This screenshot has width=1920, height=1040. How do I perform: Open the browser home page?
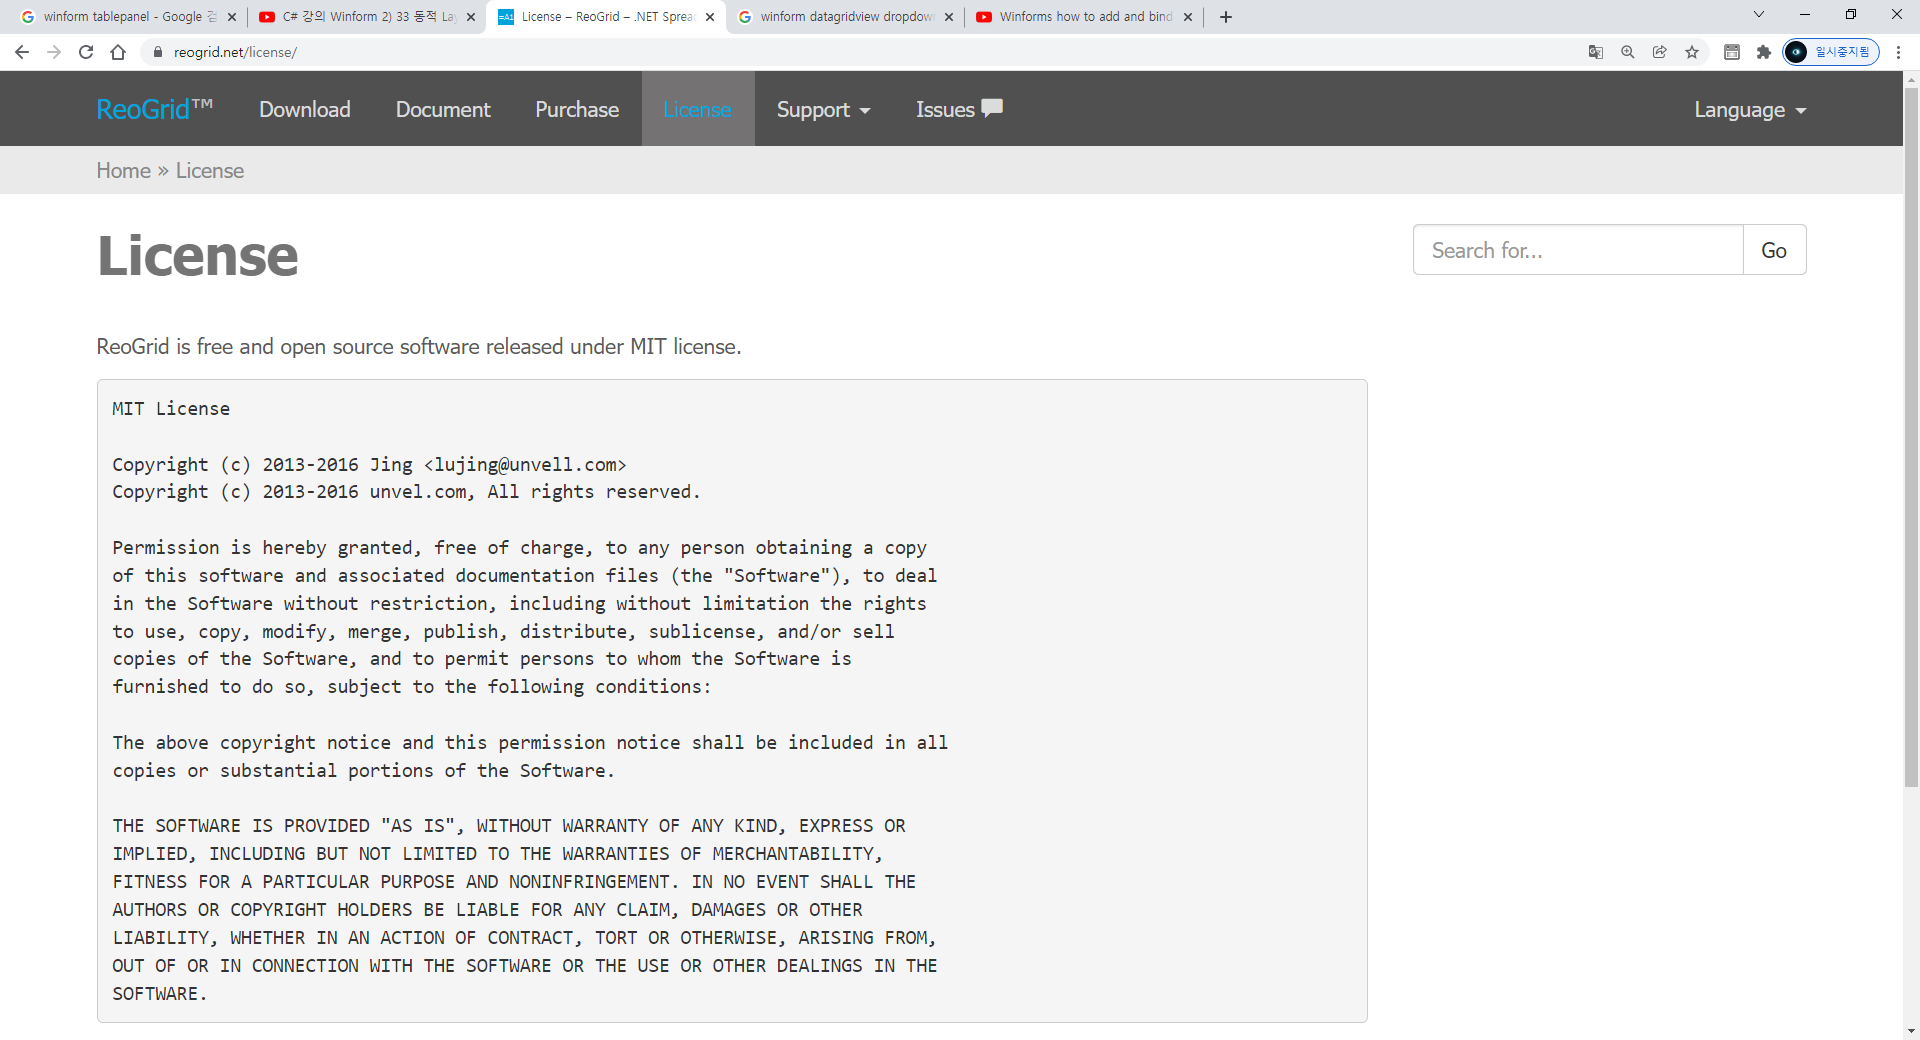point(118,52)
